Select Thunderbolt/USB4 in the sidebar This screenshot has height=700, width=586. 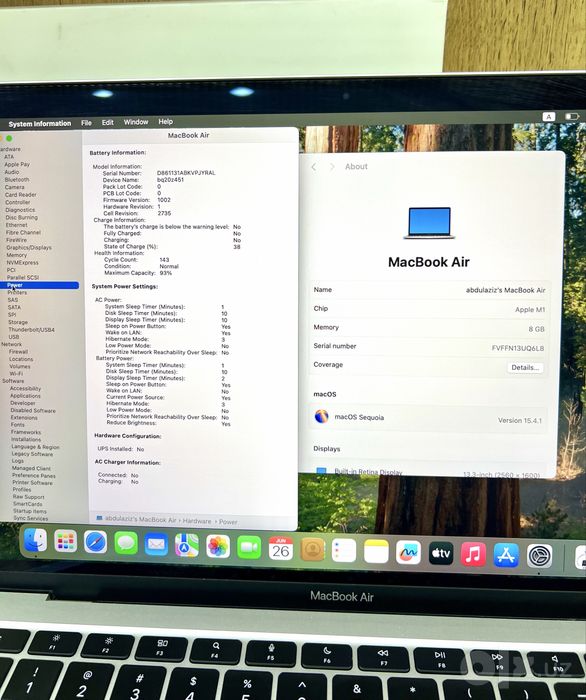[31, 329]
